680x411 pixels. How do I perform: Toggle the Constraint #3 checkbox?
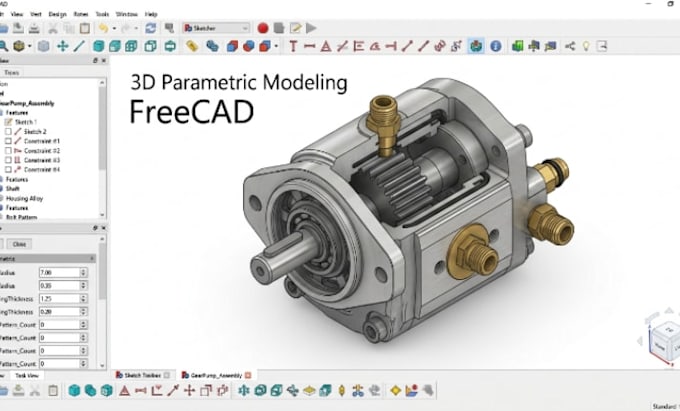8,160
